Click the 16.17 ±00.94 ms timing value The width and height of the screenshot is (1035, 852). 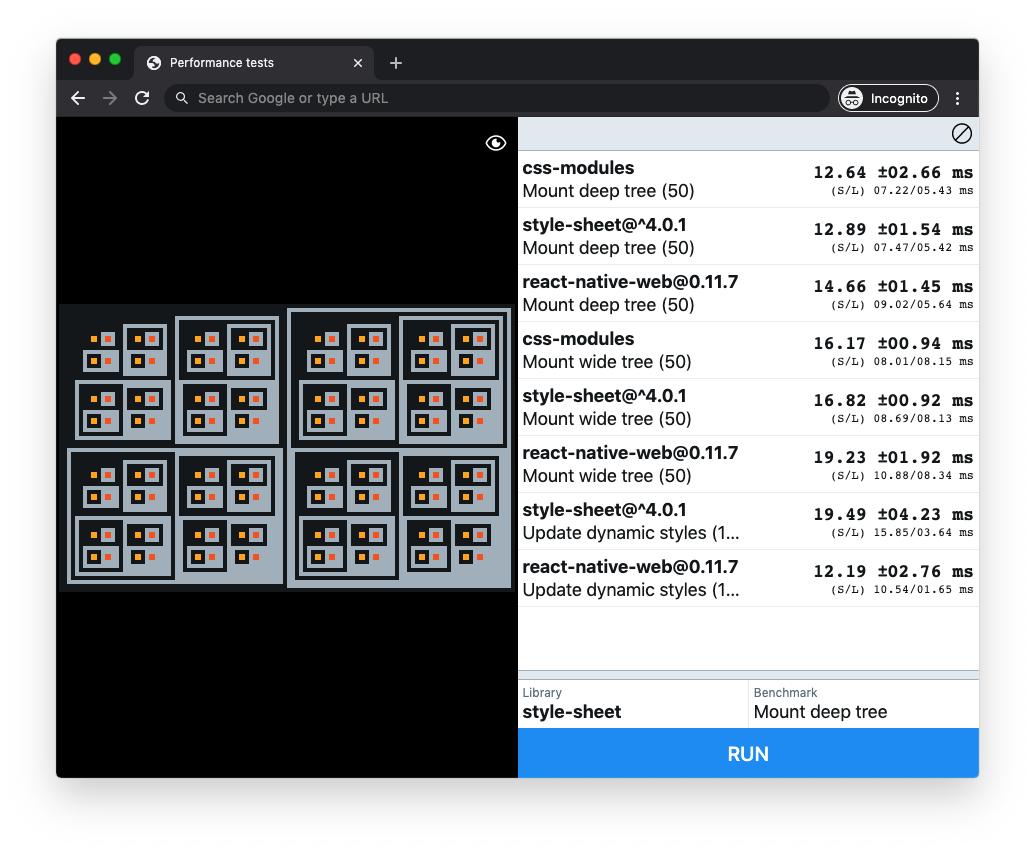[893, 343]
